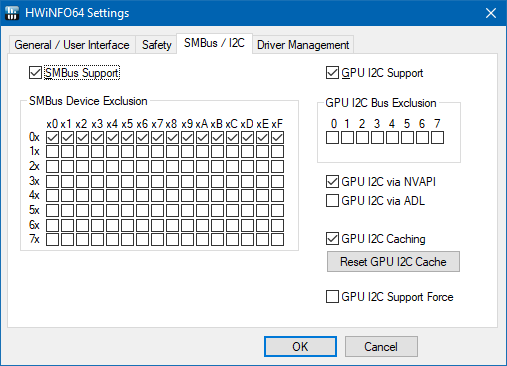Click Reset GPU I2C Cache button

[393, 262]
